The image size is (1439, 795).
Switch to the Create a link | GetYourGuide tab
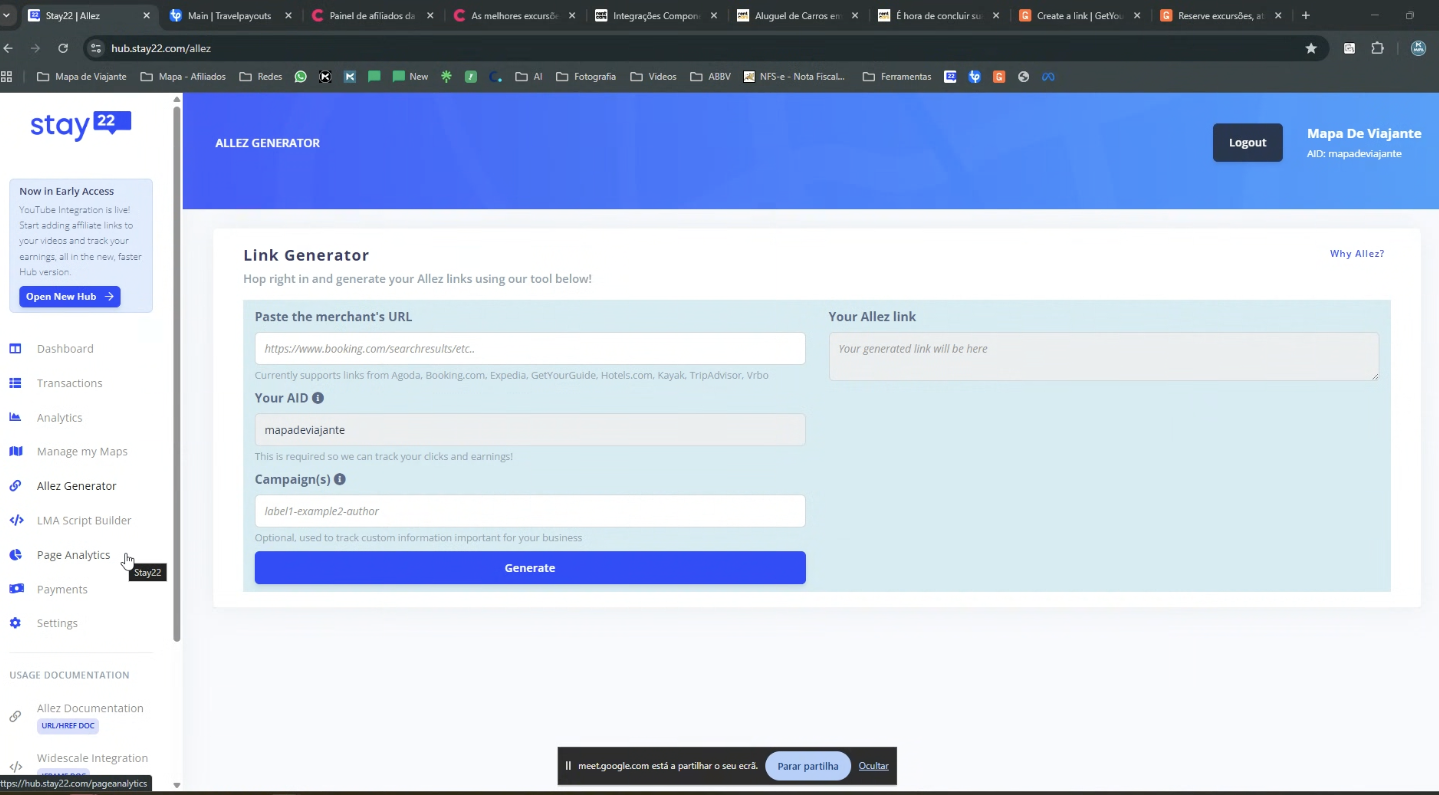tap(1081, 16)
